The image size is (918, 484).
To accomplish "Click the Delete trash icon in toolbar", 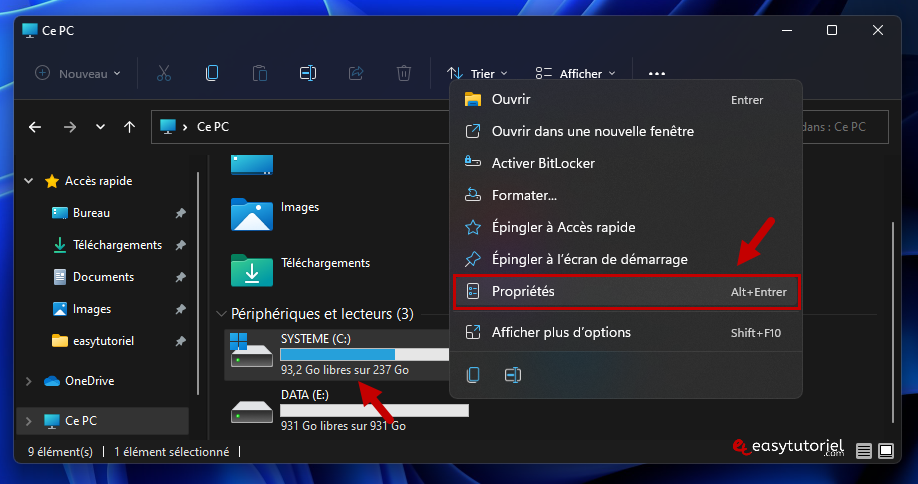I will click(404, 73).
